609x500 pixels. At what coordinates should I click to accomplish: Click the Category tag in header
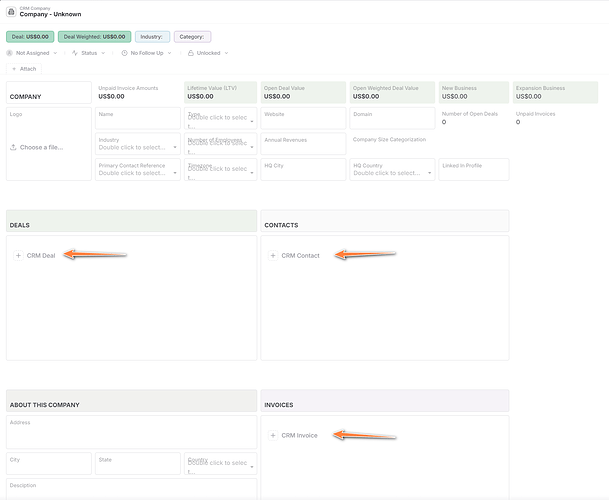point(192,36)
